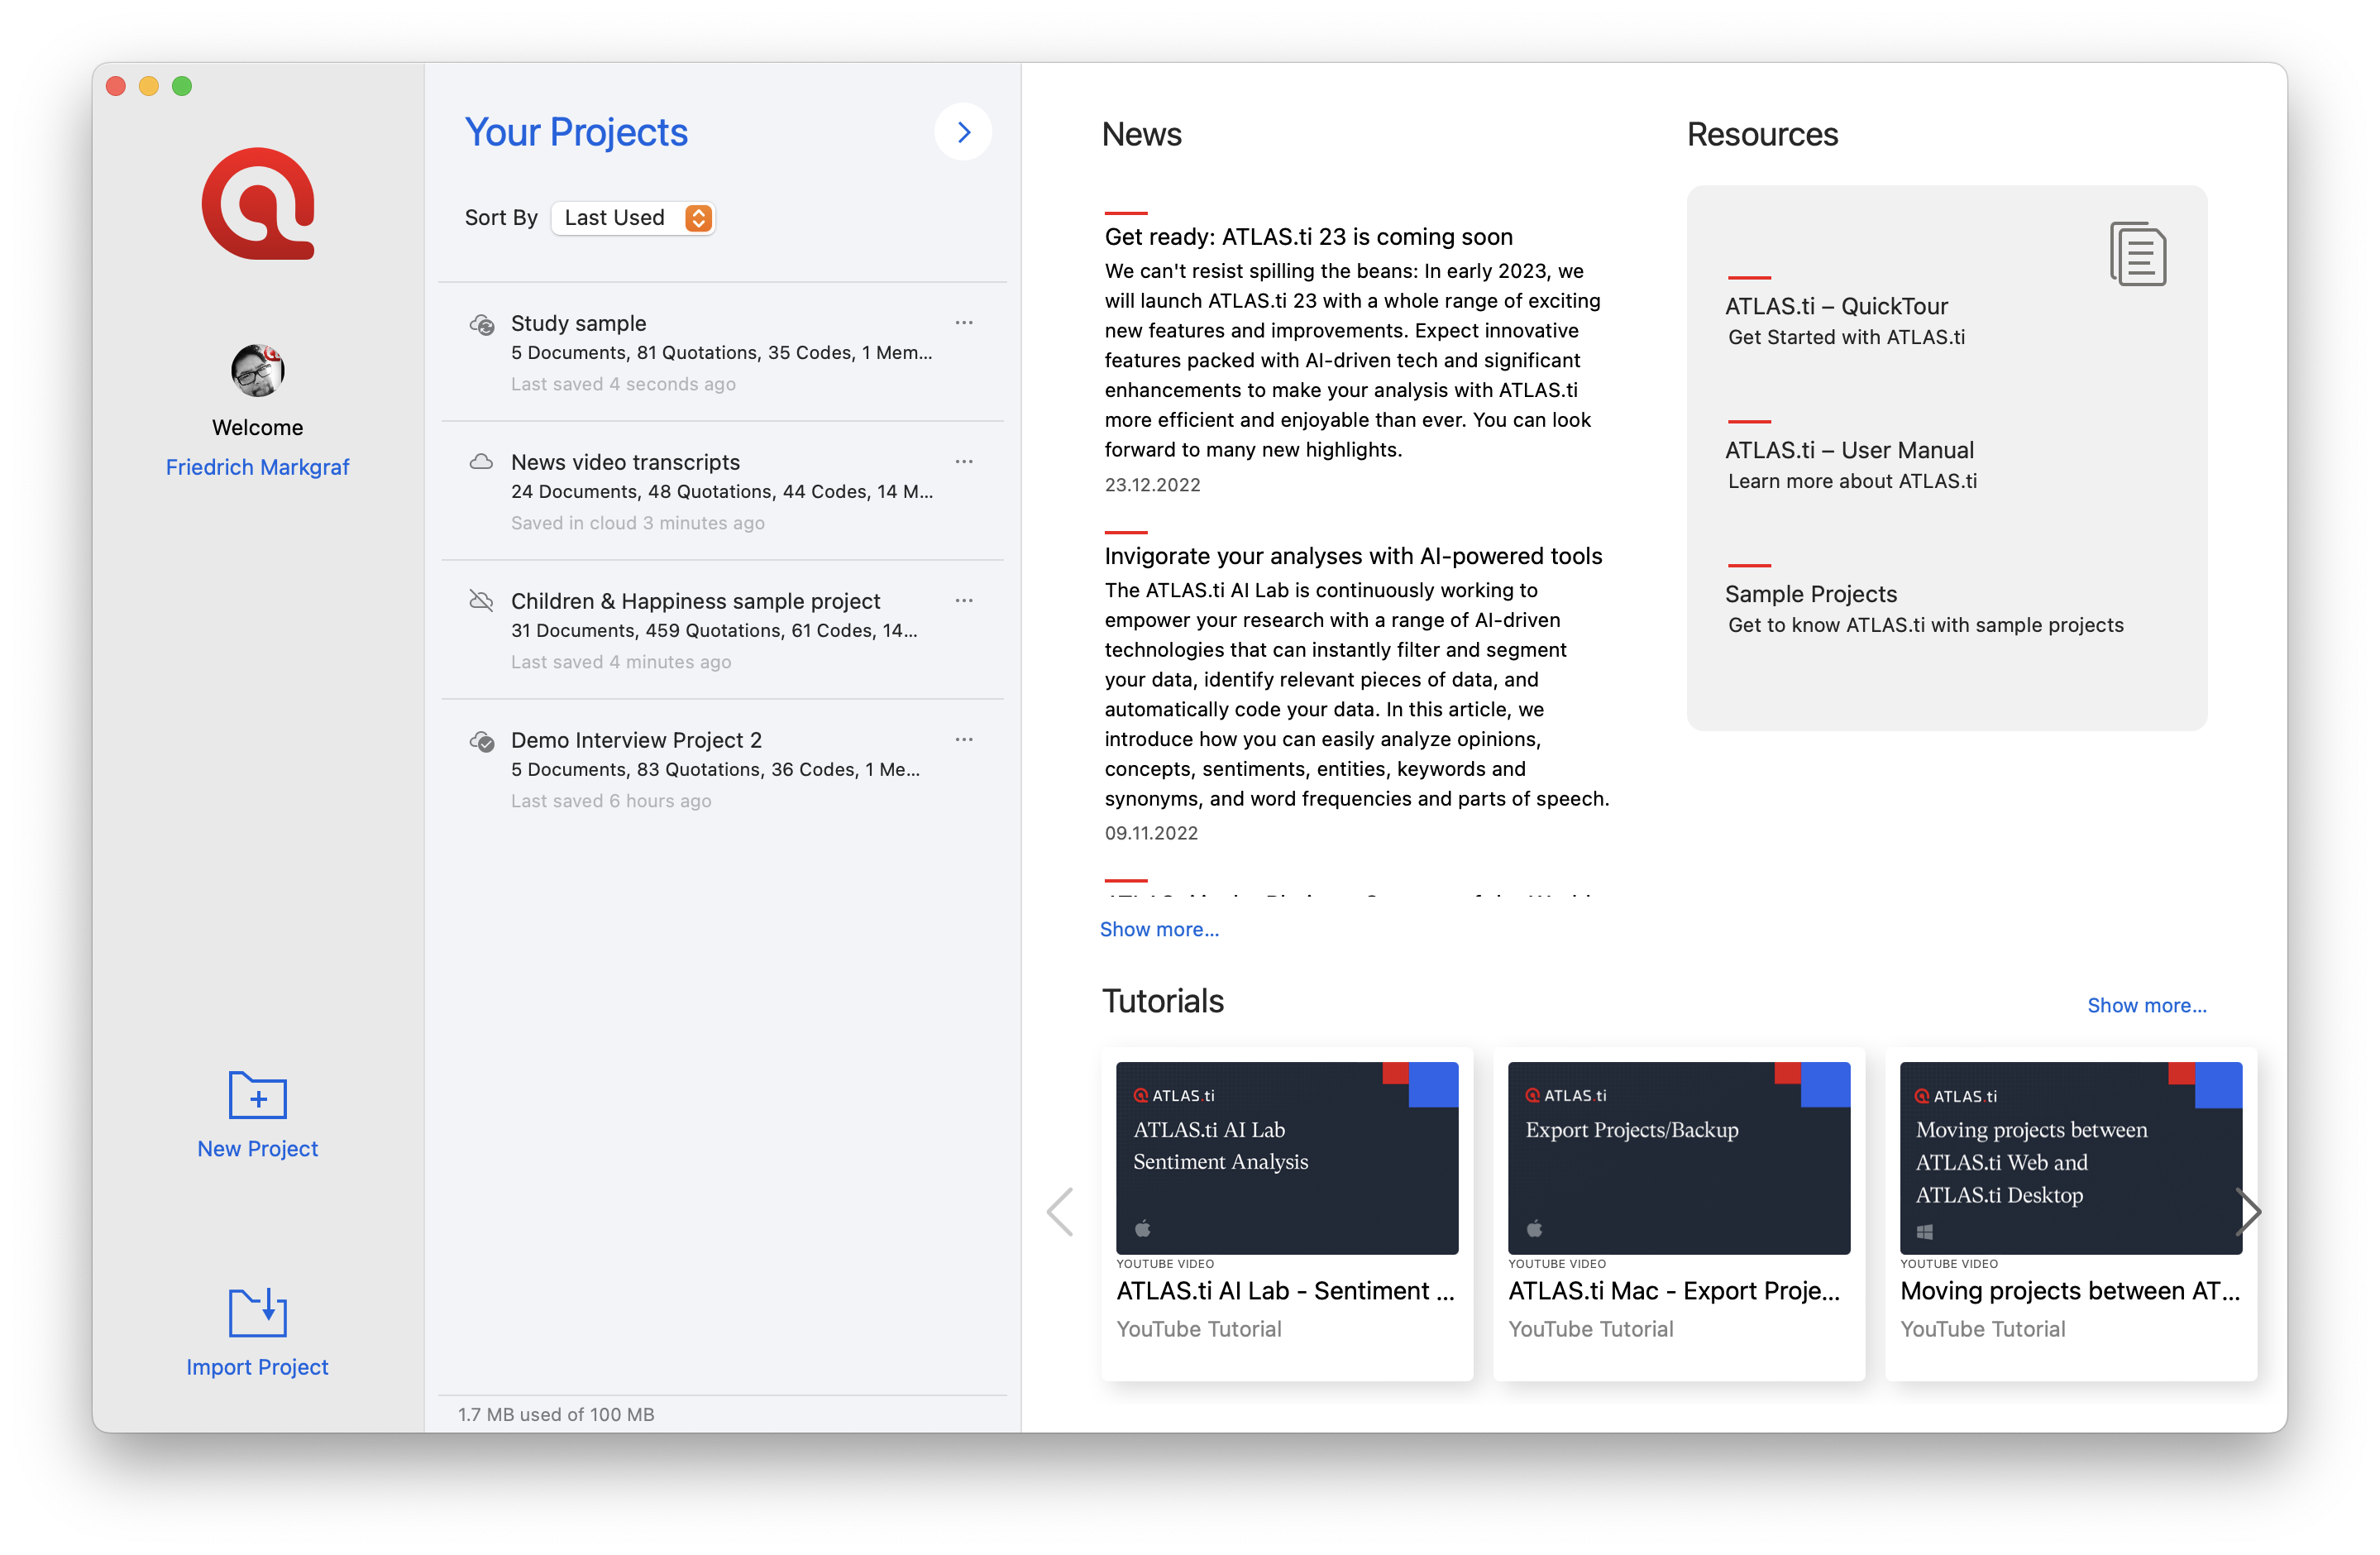The height and width of the screenshot is (1555, 2380).
Task: Click the News video transcripts cloud icon
Action: (x=482, y=462)
